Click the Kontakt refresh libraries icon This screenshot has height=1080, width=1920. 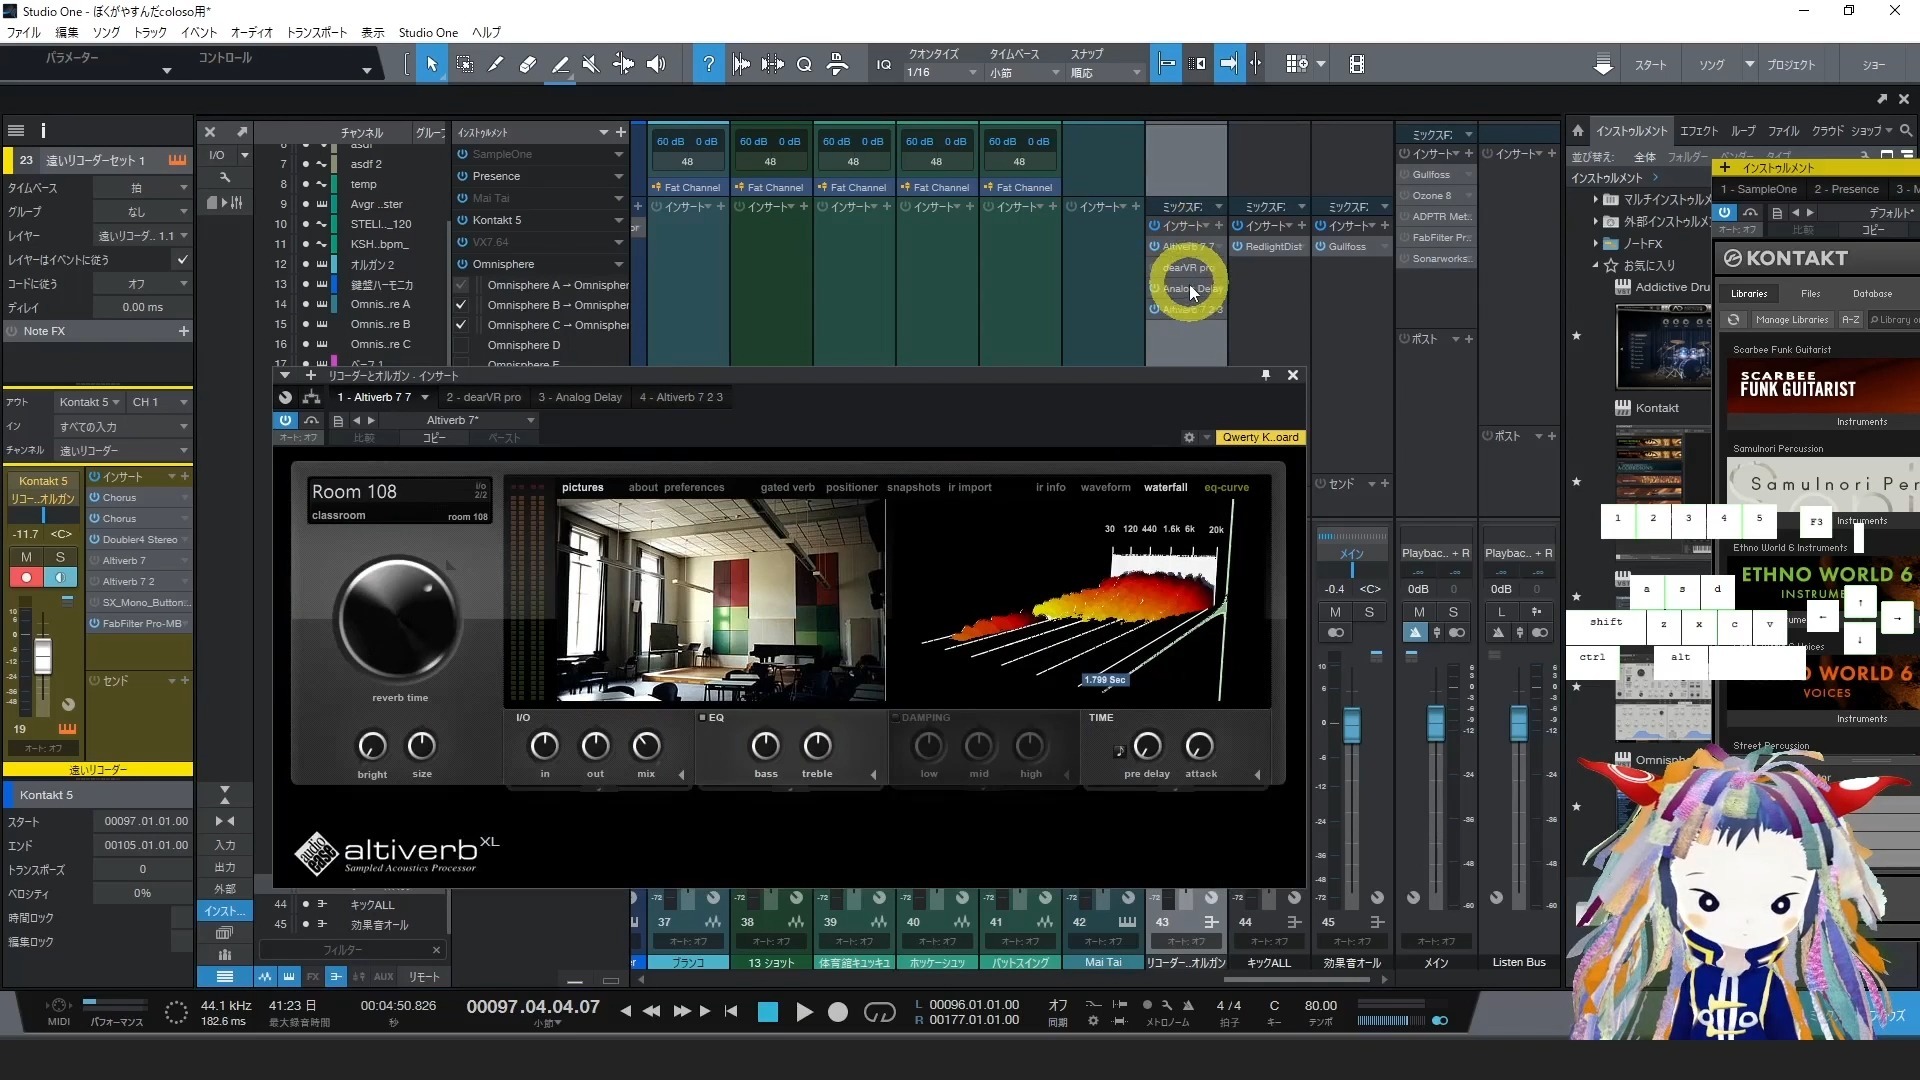click(x=1733, y=320)
